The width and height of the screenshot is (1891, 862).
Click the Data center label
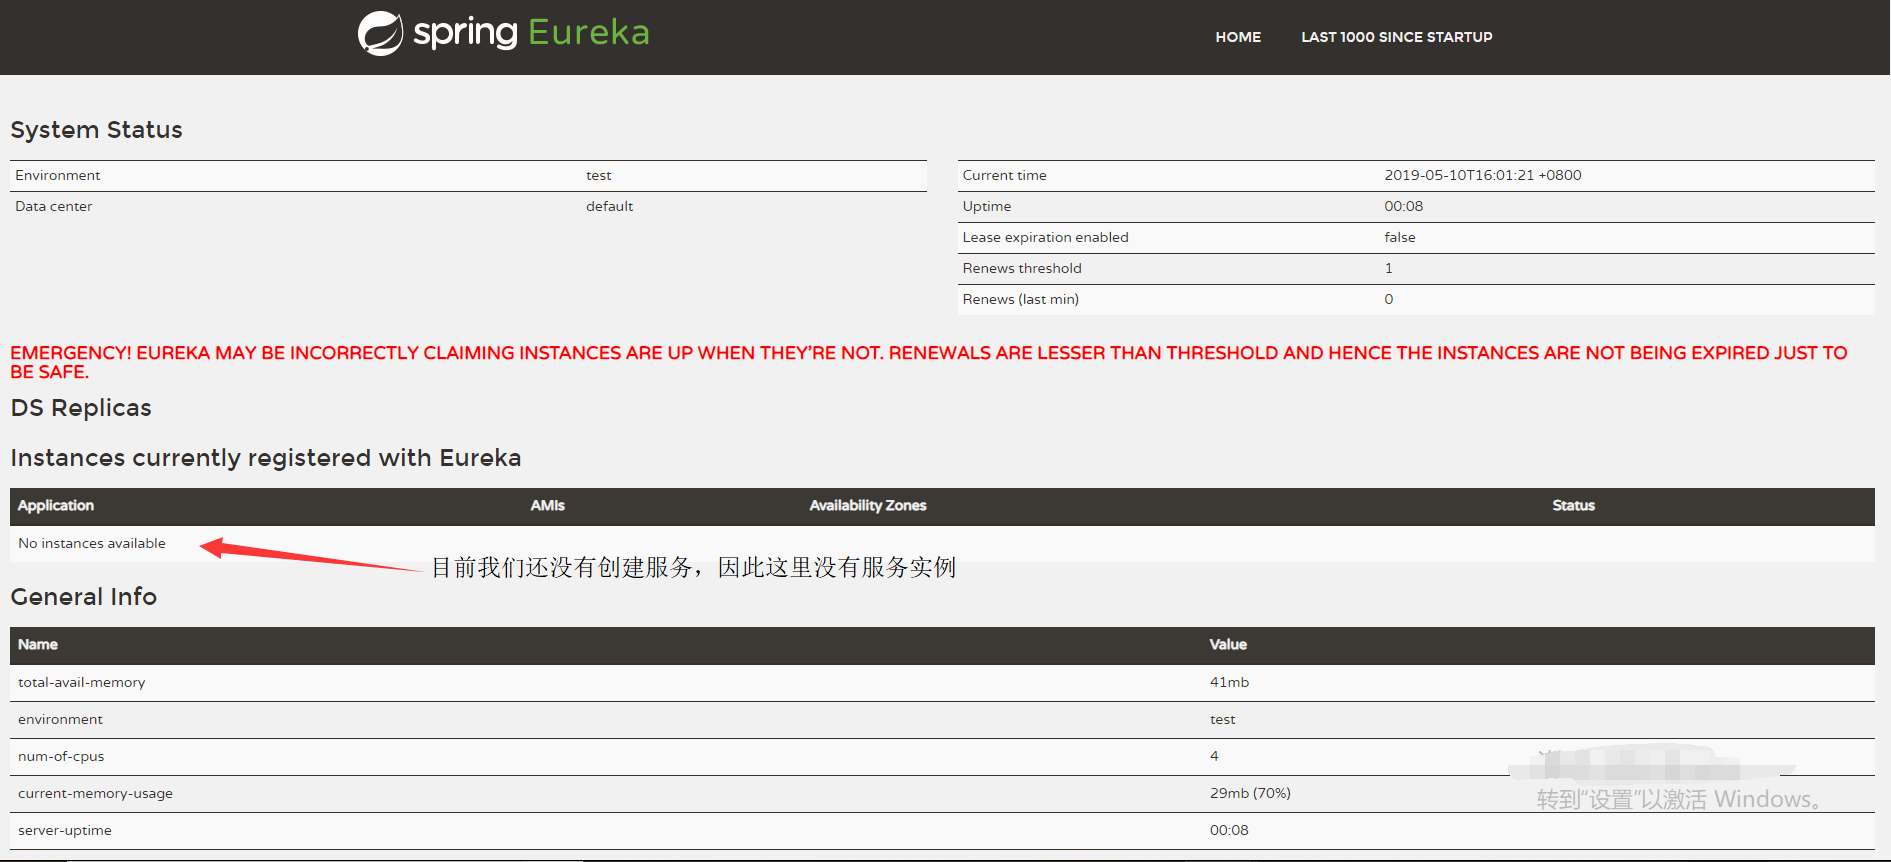coord(53,206)
